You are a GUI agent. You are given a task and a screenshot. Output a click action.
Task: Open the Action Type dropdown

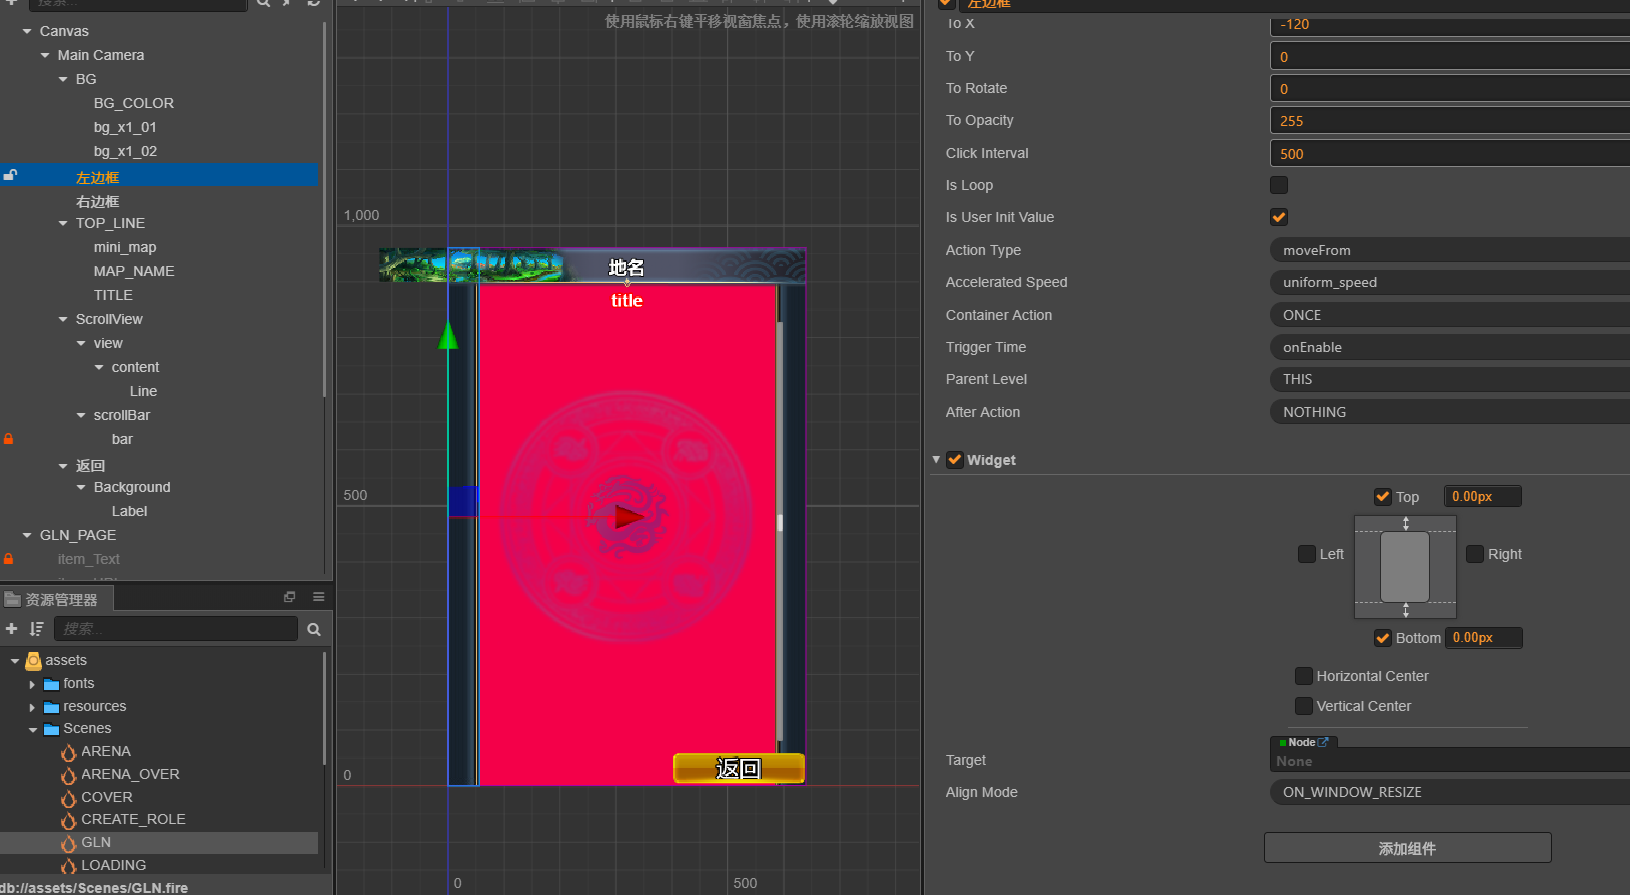coord(1450,250)
